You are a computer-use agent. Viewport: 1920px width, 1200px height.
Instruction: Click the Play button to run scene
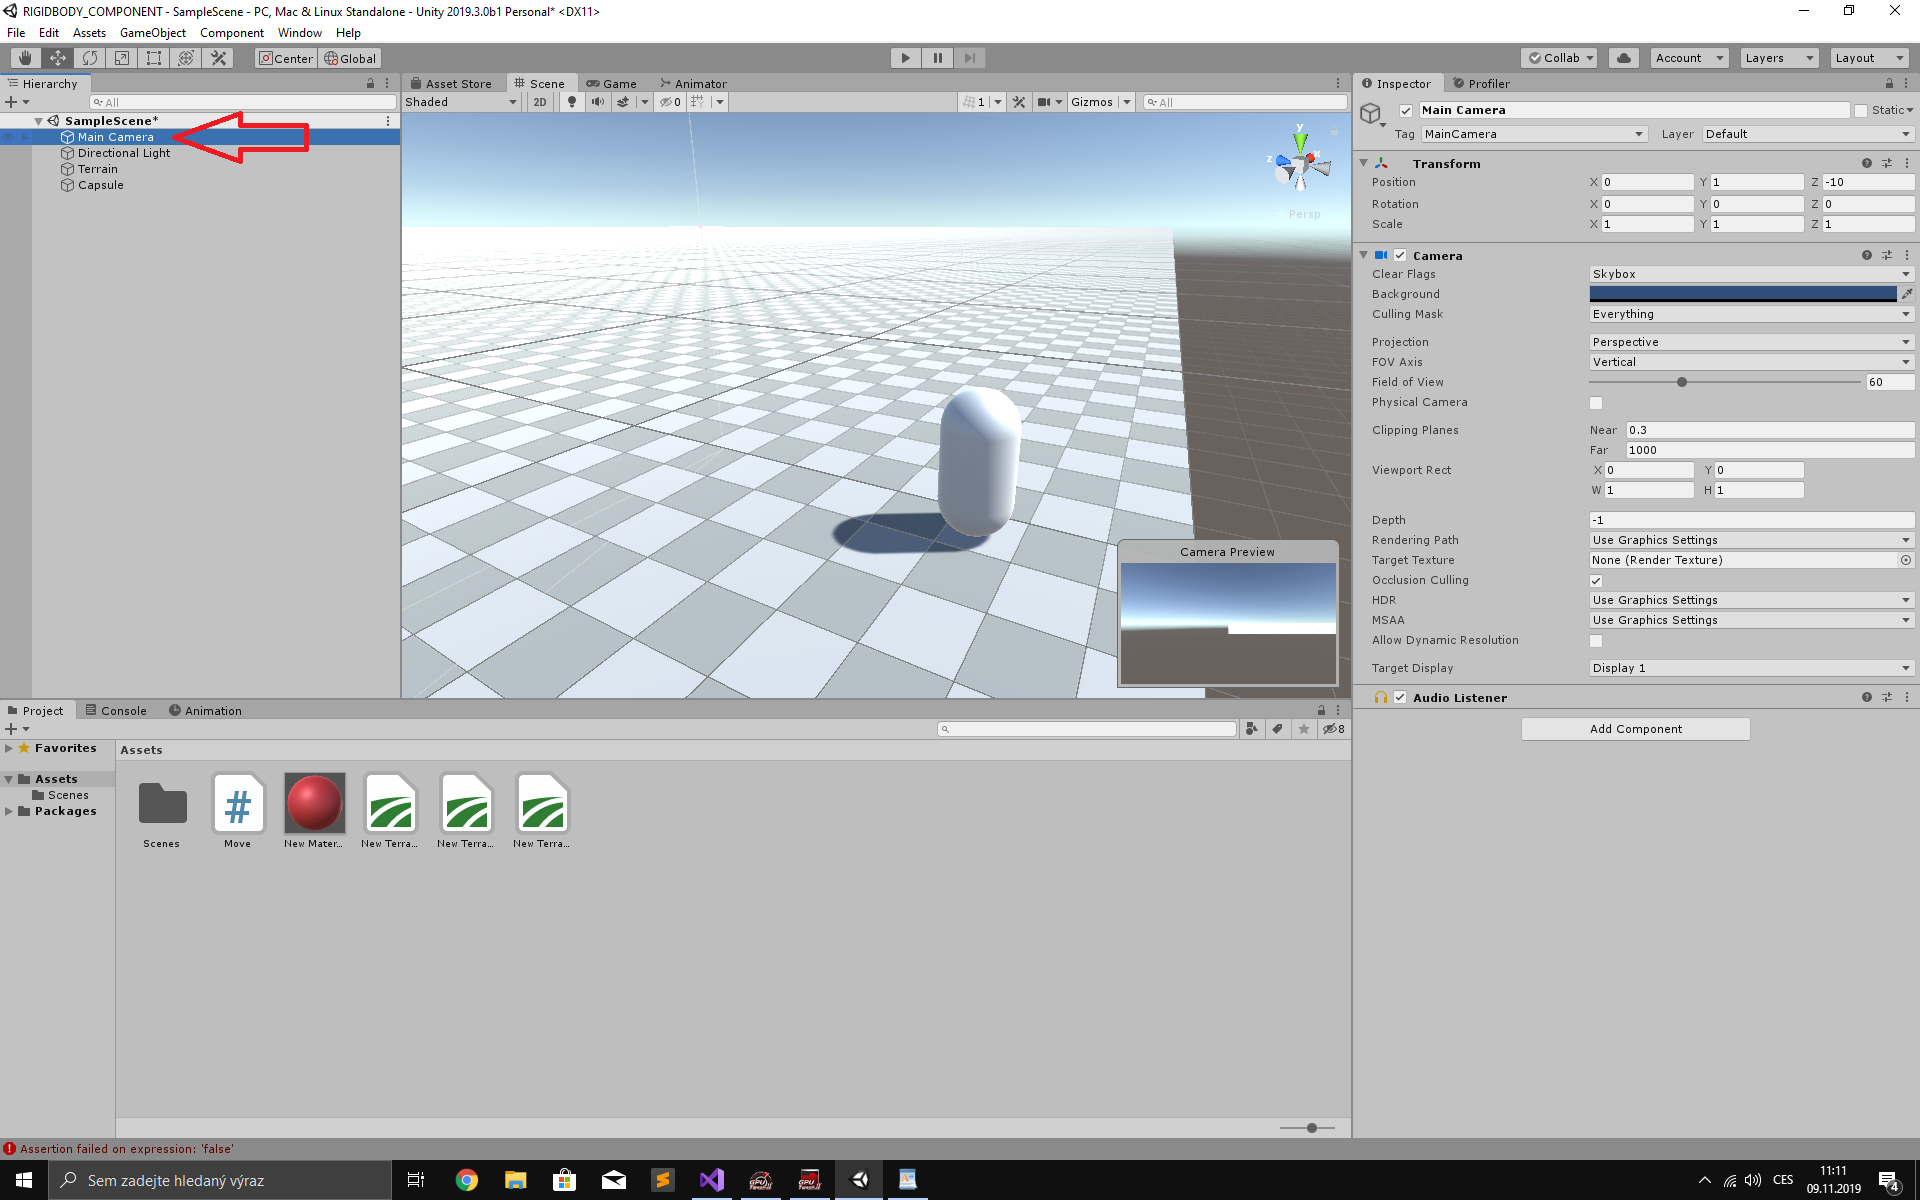click(x=903, y=57)
